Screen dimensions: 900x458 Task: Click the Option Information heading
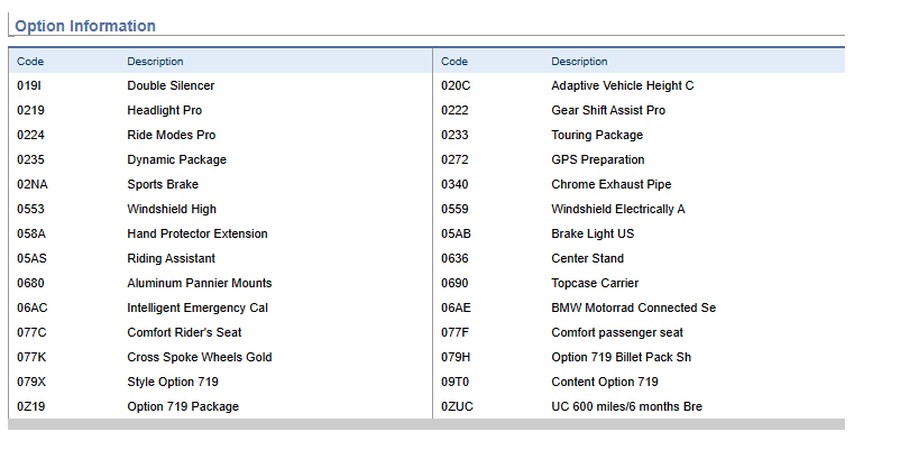click(x=85, y=26)
